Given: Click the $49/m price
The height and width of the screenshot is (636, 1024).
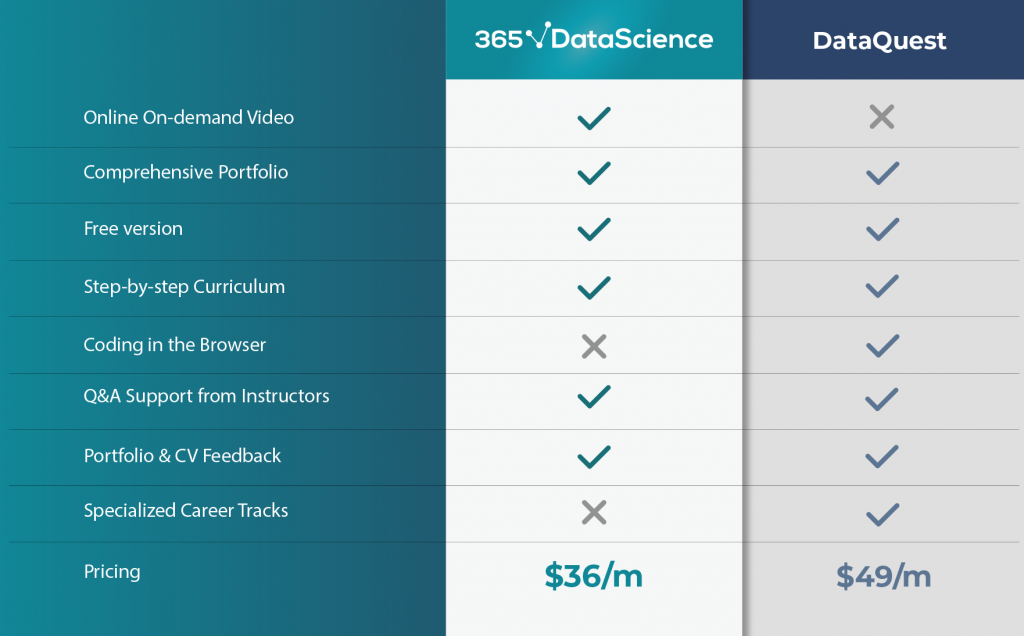Looking at the screenshot, I should point(884,575).
